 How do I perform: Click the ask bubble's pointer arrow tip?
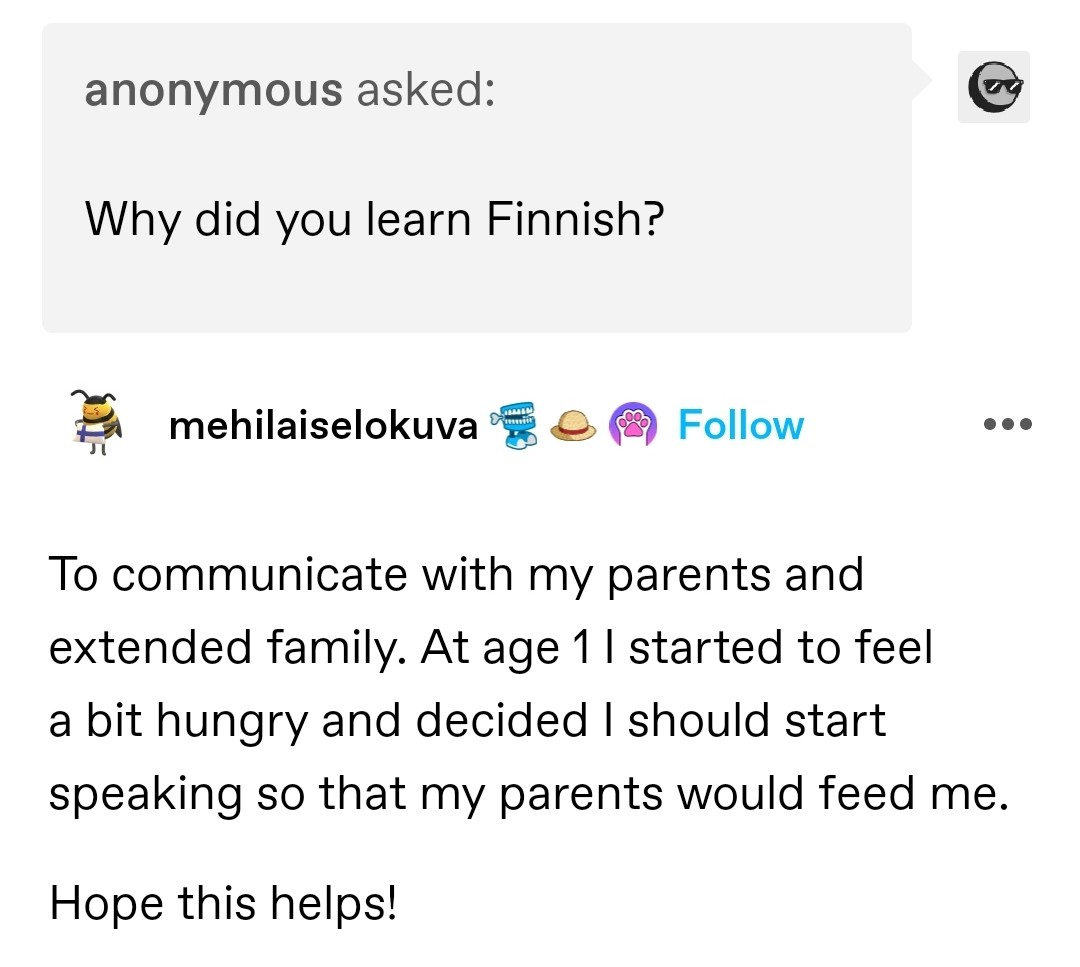tap(928, 75)
